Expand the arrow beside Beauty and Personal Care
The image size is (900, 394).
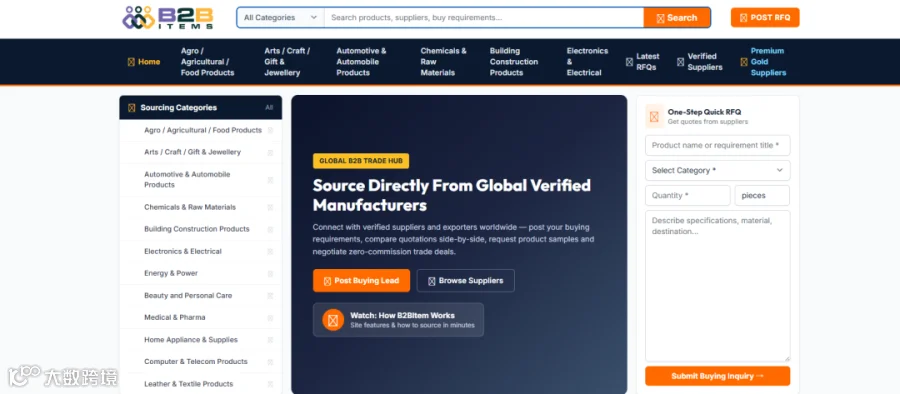point(270,296)
